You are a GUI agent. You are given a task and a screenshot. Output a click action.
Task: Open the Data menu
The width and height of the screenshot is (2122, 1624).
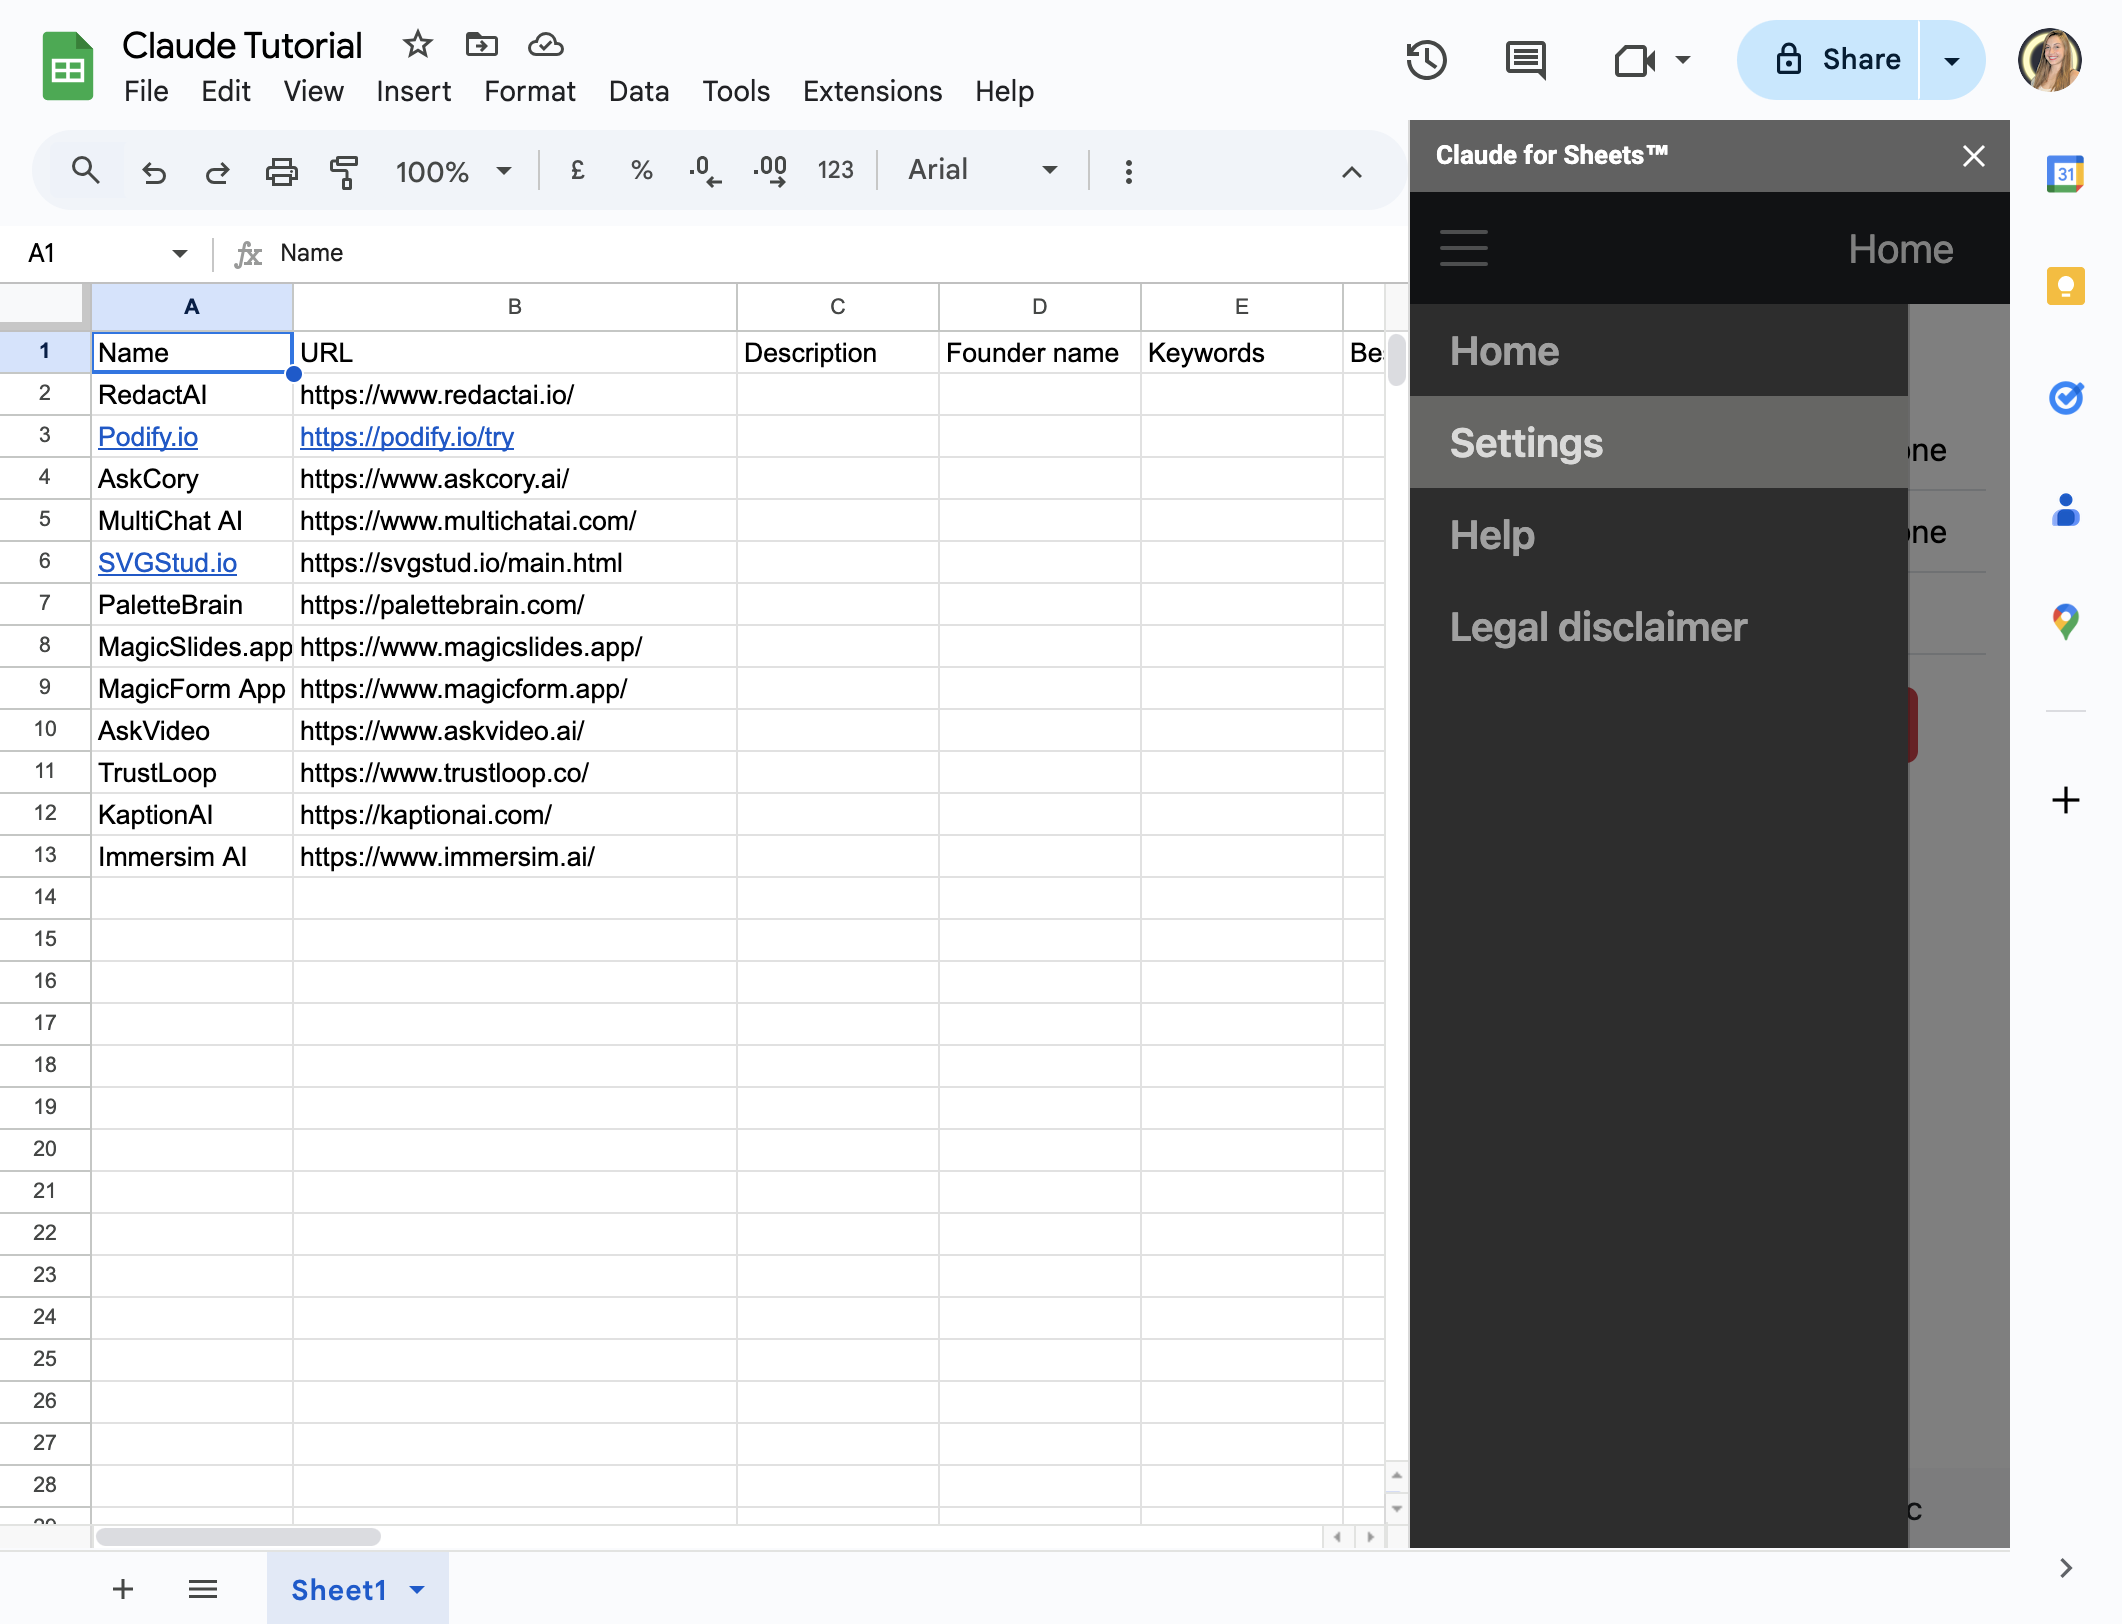(x=639, y=91)
